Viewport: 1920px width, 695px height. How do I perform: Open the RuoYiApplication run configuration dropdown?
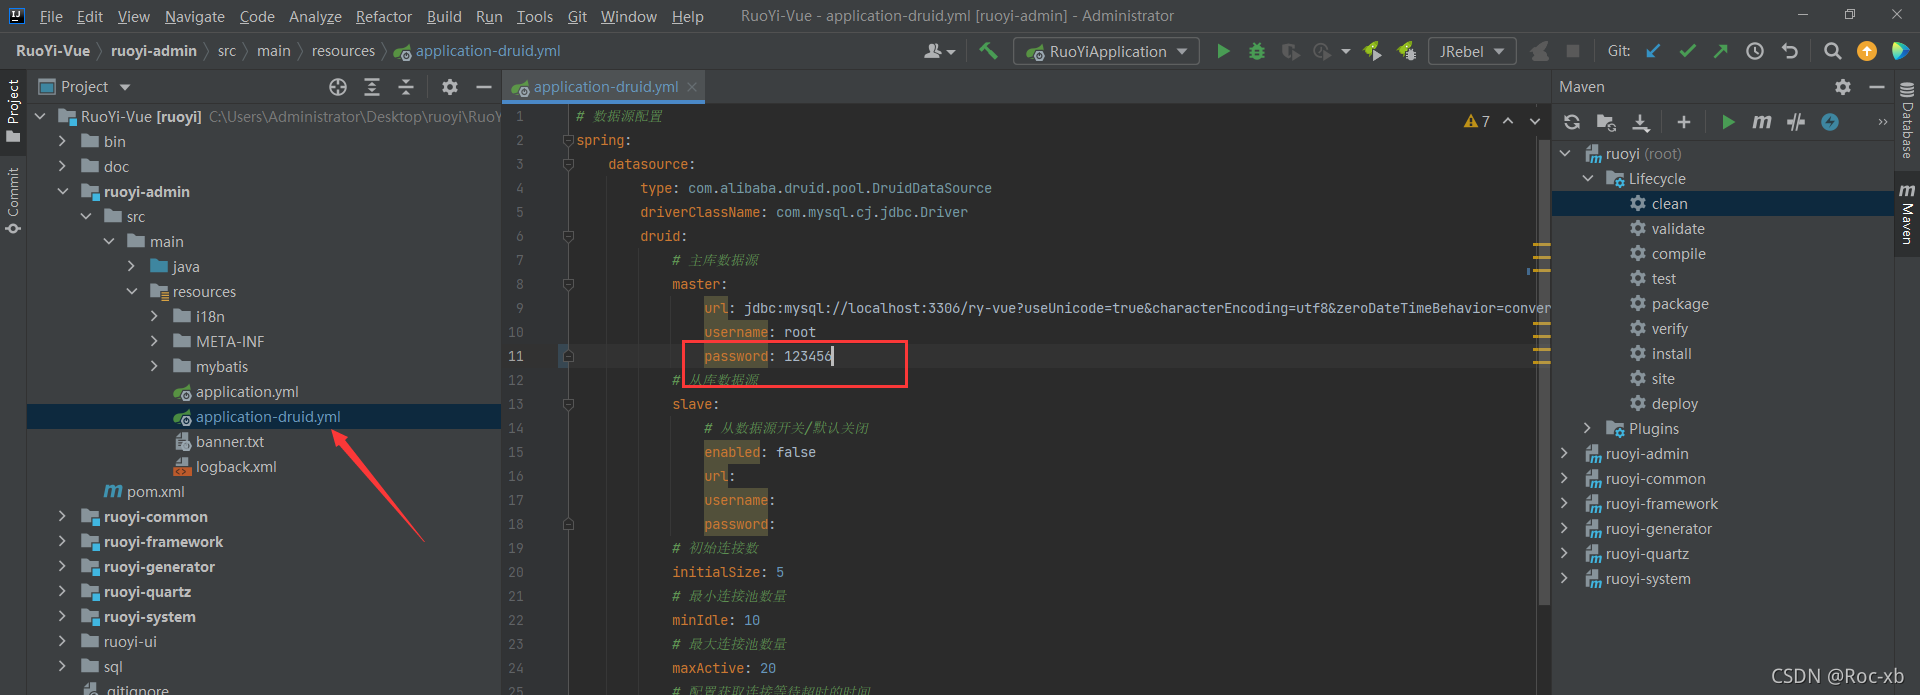(1106, 51)
